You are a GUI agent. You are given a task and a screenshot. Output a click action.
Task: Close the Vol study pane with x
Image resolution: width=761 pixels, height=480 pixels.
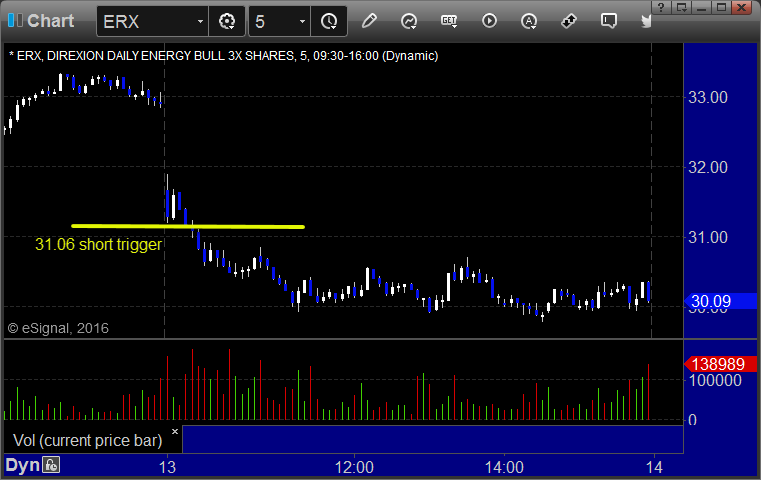175,431
